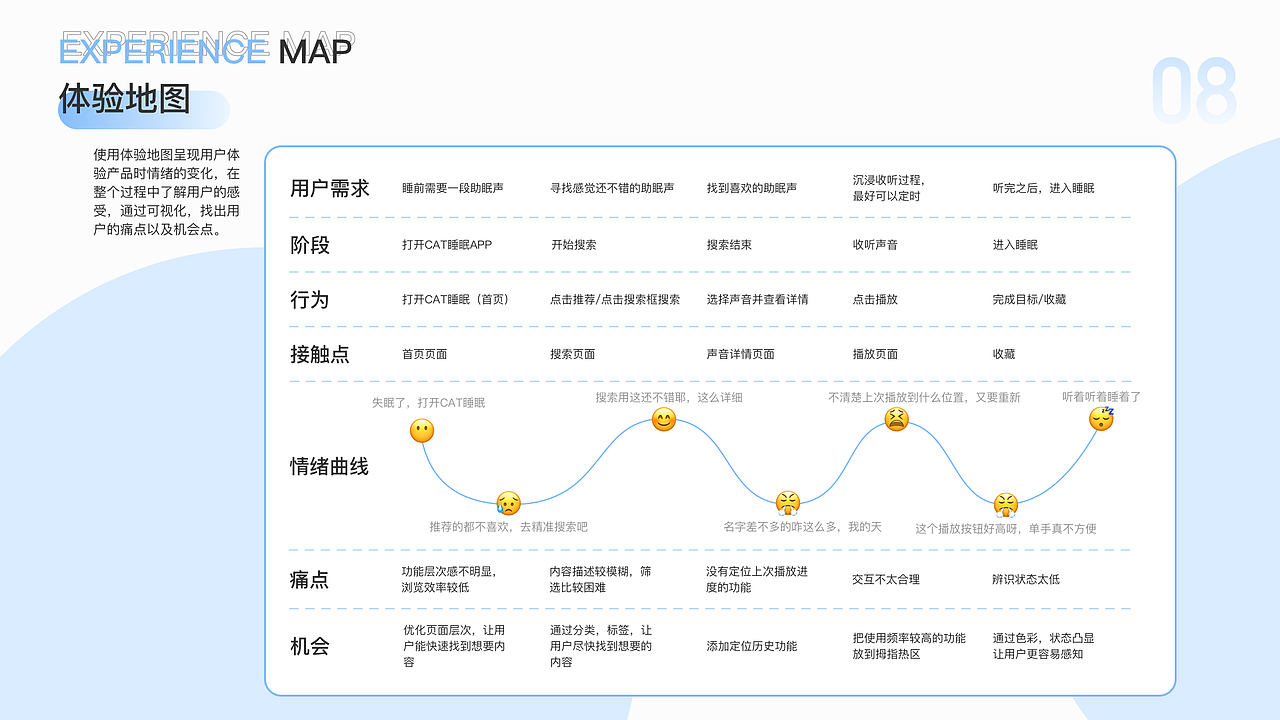Click the caption '这个播放按钮好高呀，单手真不方便'
The image size is (1280, 720).
(x=1006, y=528)
